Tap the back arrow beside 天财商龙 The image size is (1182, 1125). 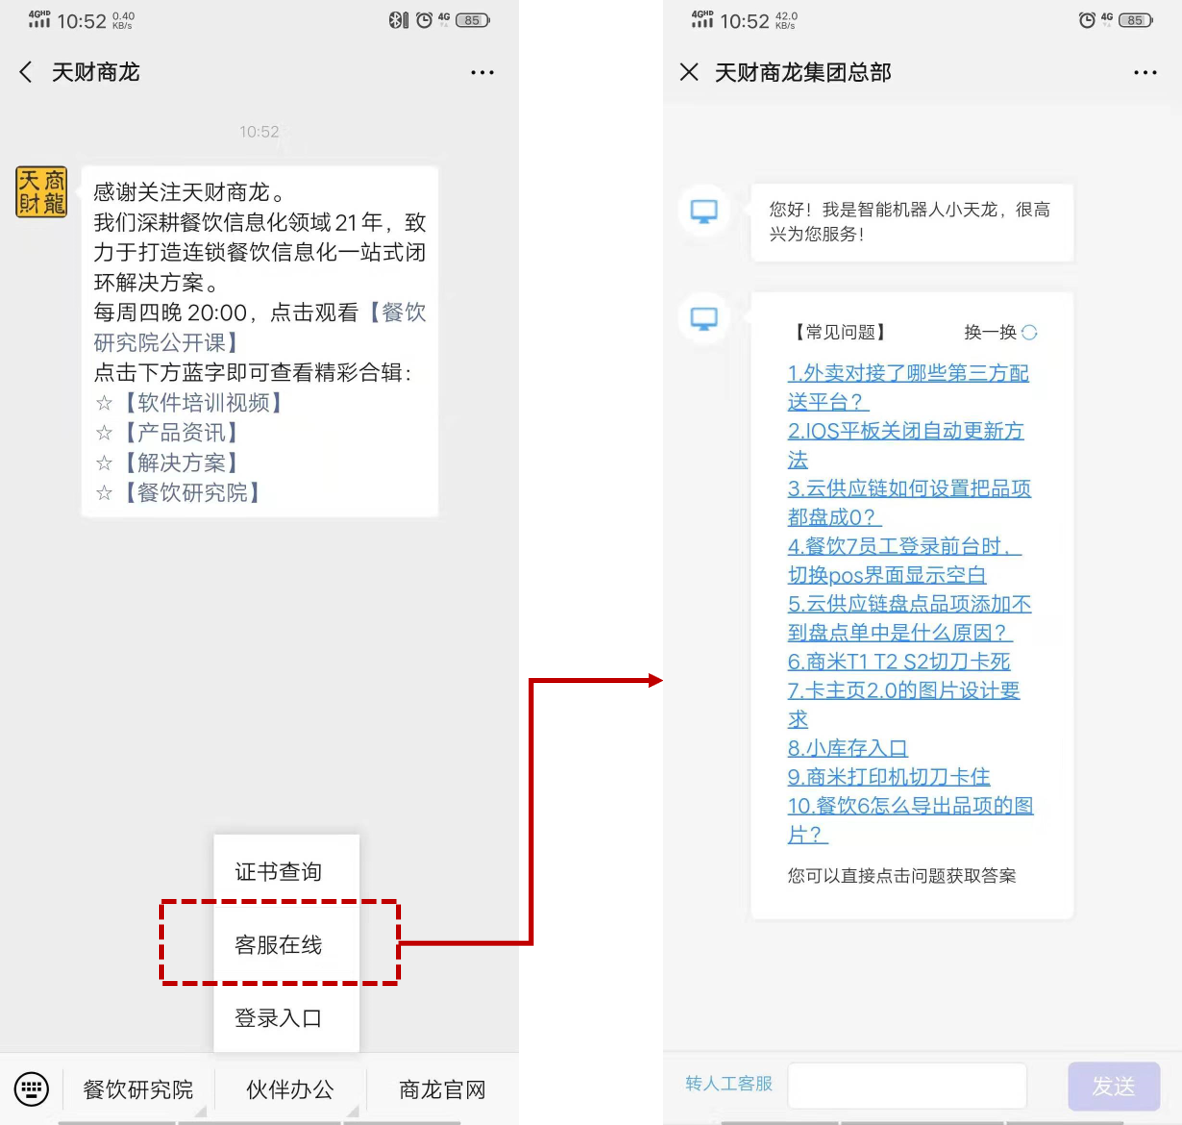26,72
